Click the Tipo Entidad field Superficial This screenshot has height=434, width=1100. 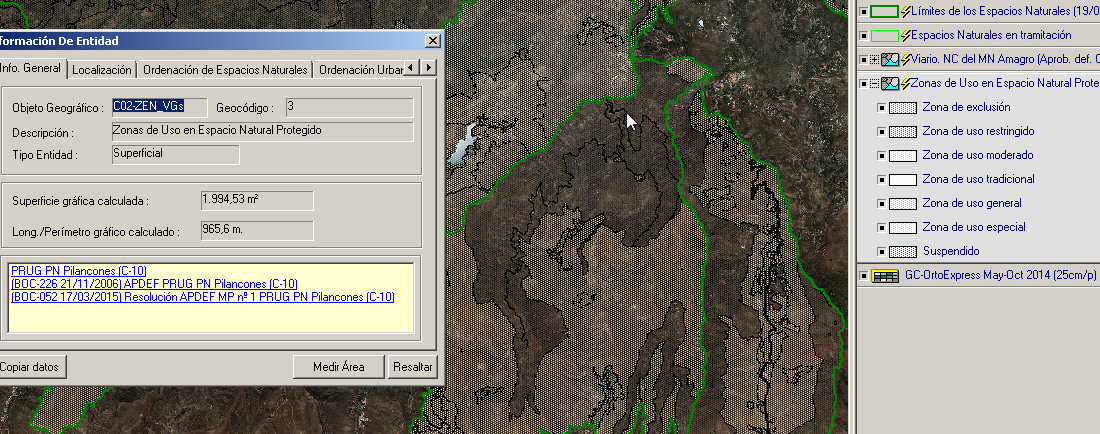click(x=175, y=154)
